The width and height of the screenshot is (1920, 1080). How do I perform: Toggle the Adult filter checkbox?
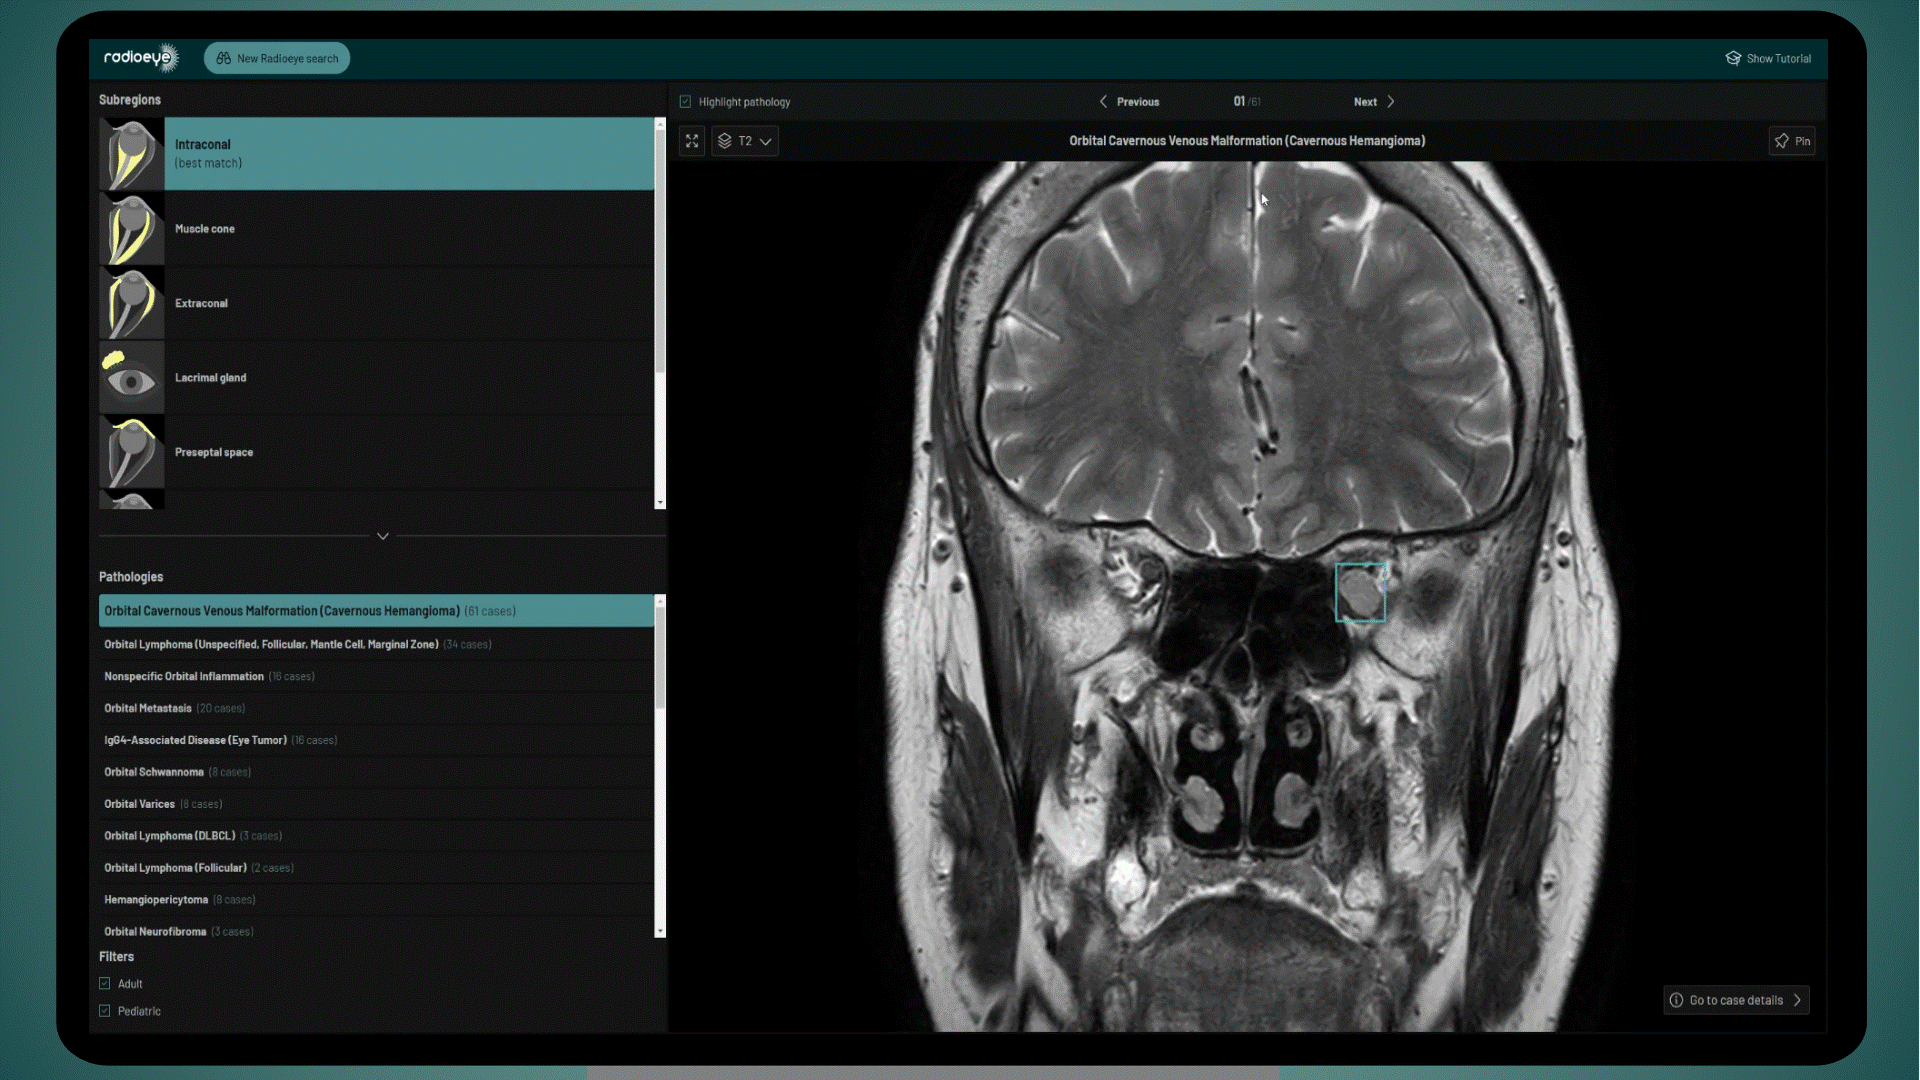105,984
